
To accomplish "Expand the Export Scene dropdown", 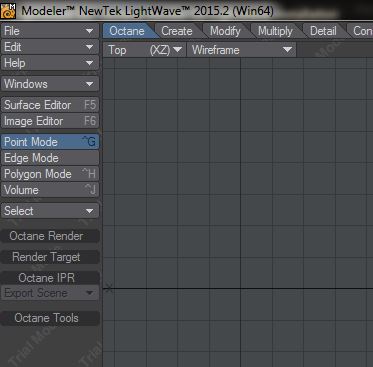I will (x=50, y=293).
